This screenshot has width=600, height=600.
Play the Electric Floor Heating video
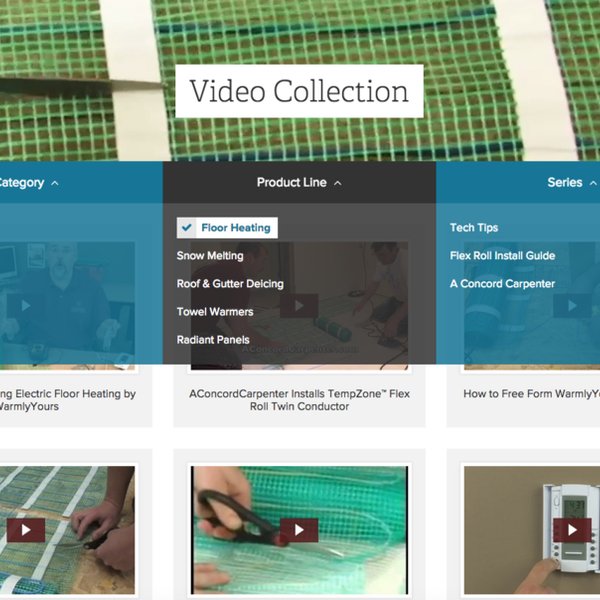[x=26, y=306]
